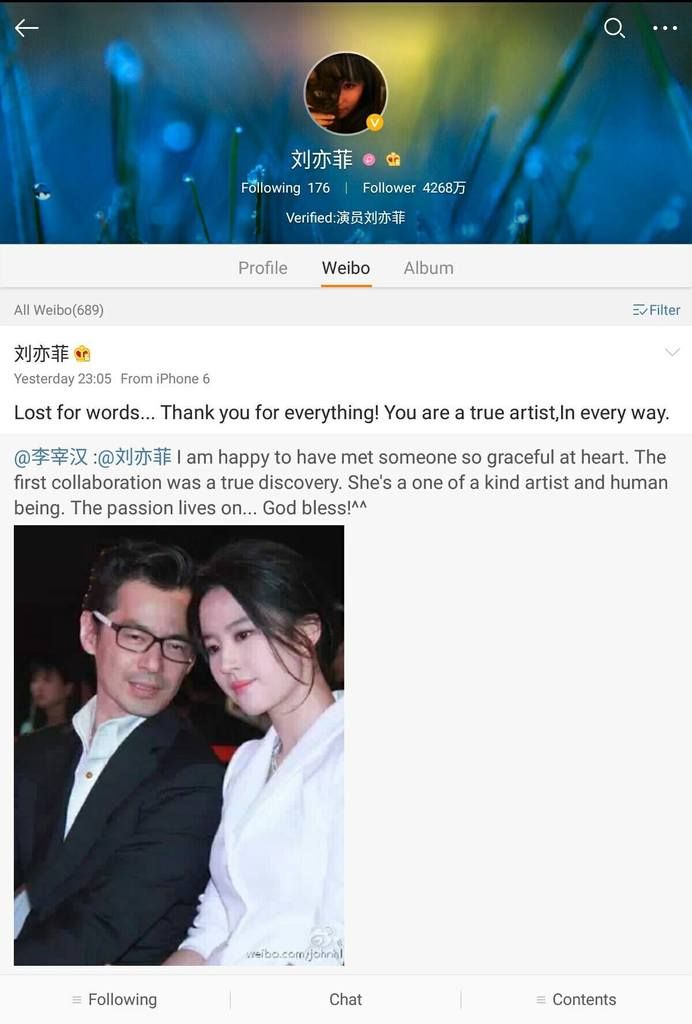Tap the Chat button
Viewport: 692px width, 1024px height.
tap(345, 999)
